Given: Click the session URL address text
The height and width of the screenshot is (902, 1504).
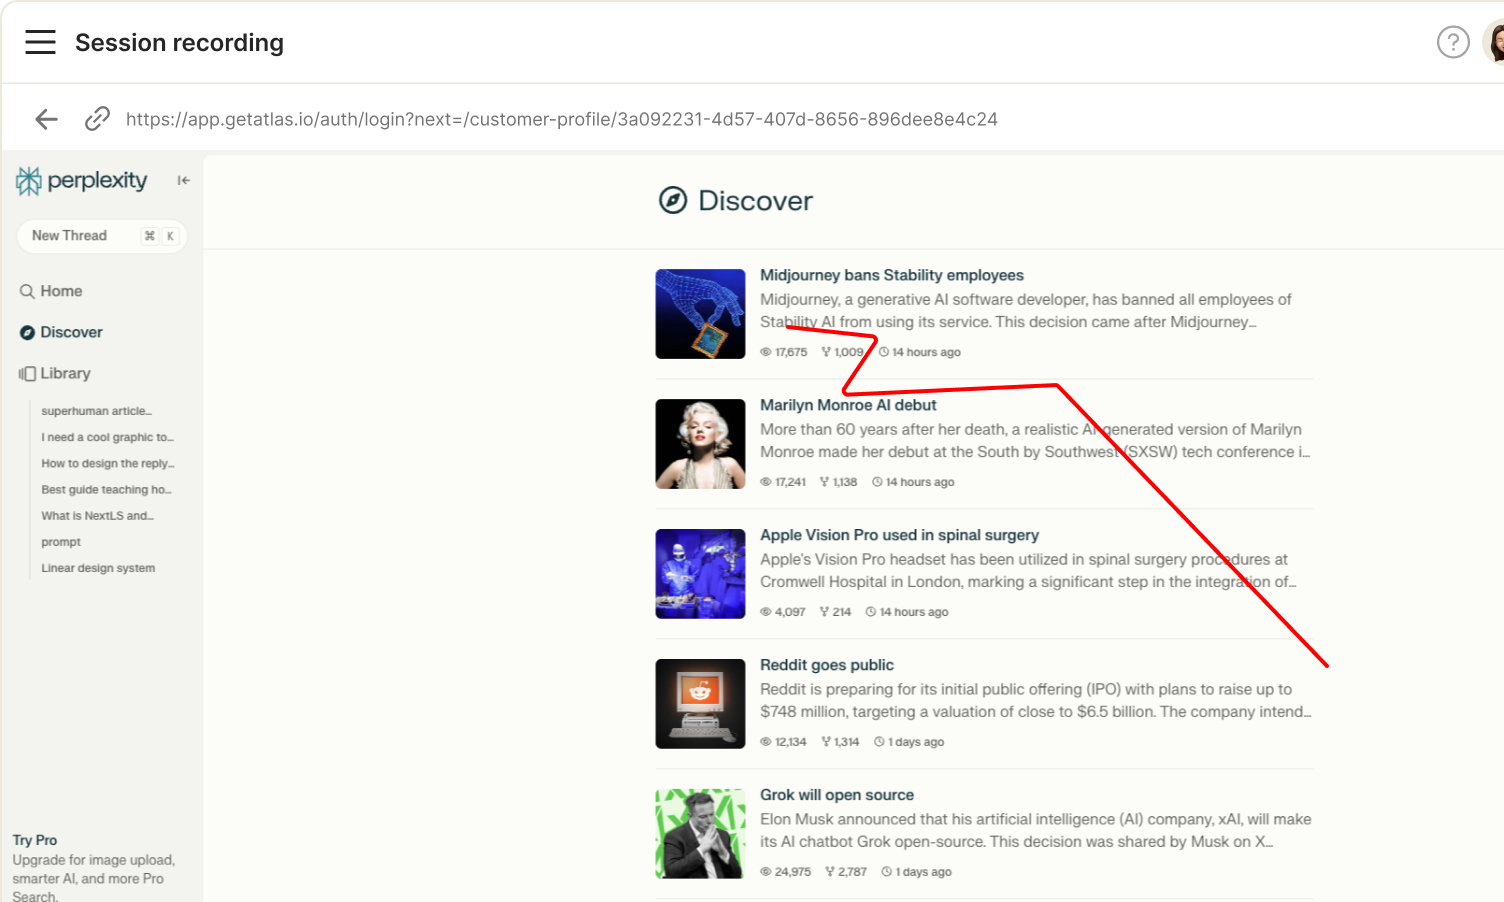Looking at the screenshot, I should click(x=561, y=119).
